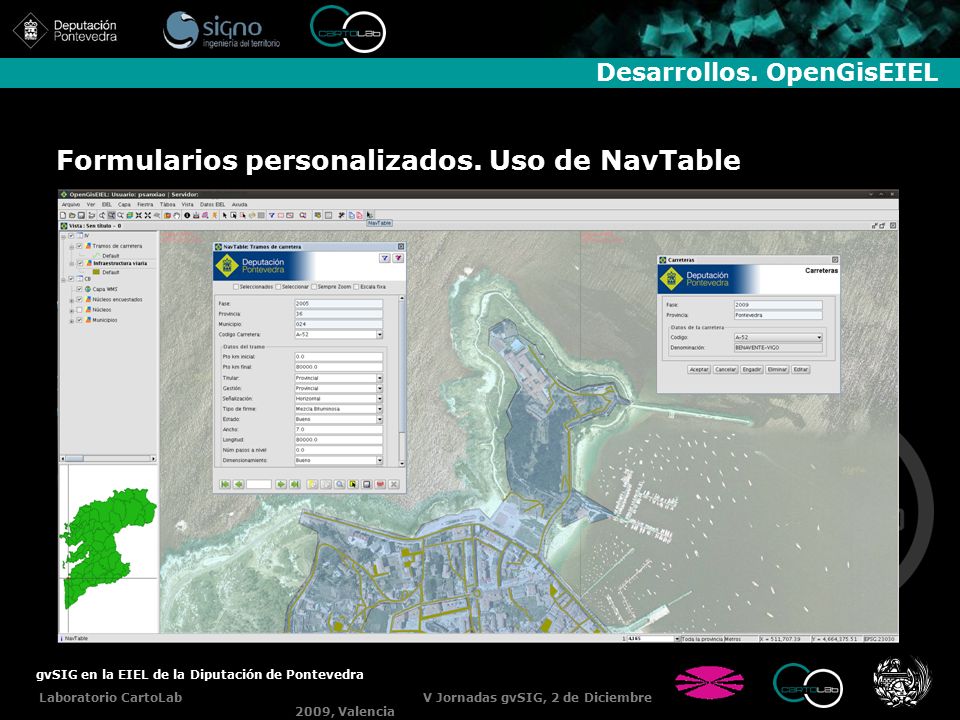Open the Codigo dropdown in Carreteras window

[x=819, y=337]
